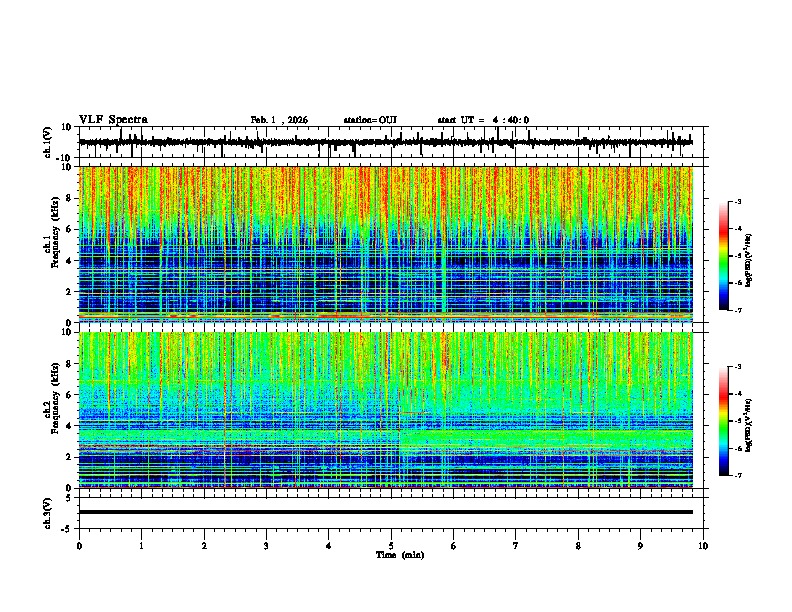Click the ch.1 spectrogram panel
This screenshot has height=612, width=792.
point(386,244)
